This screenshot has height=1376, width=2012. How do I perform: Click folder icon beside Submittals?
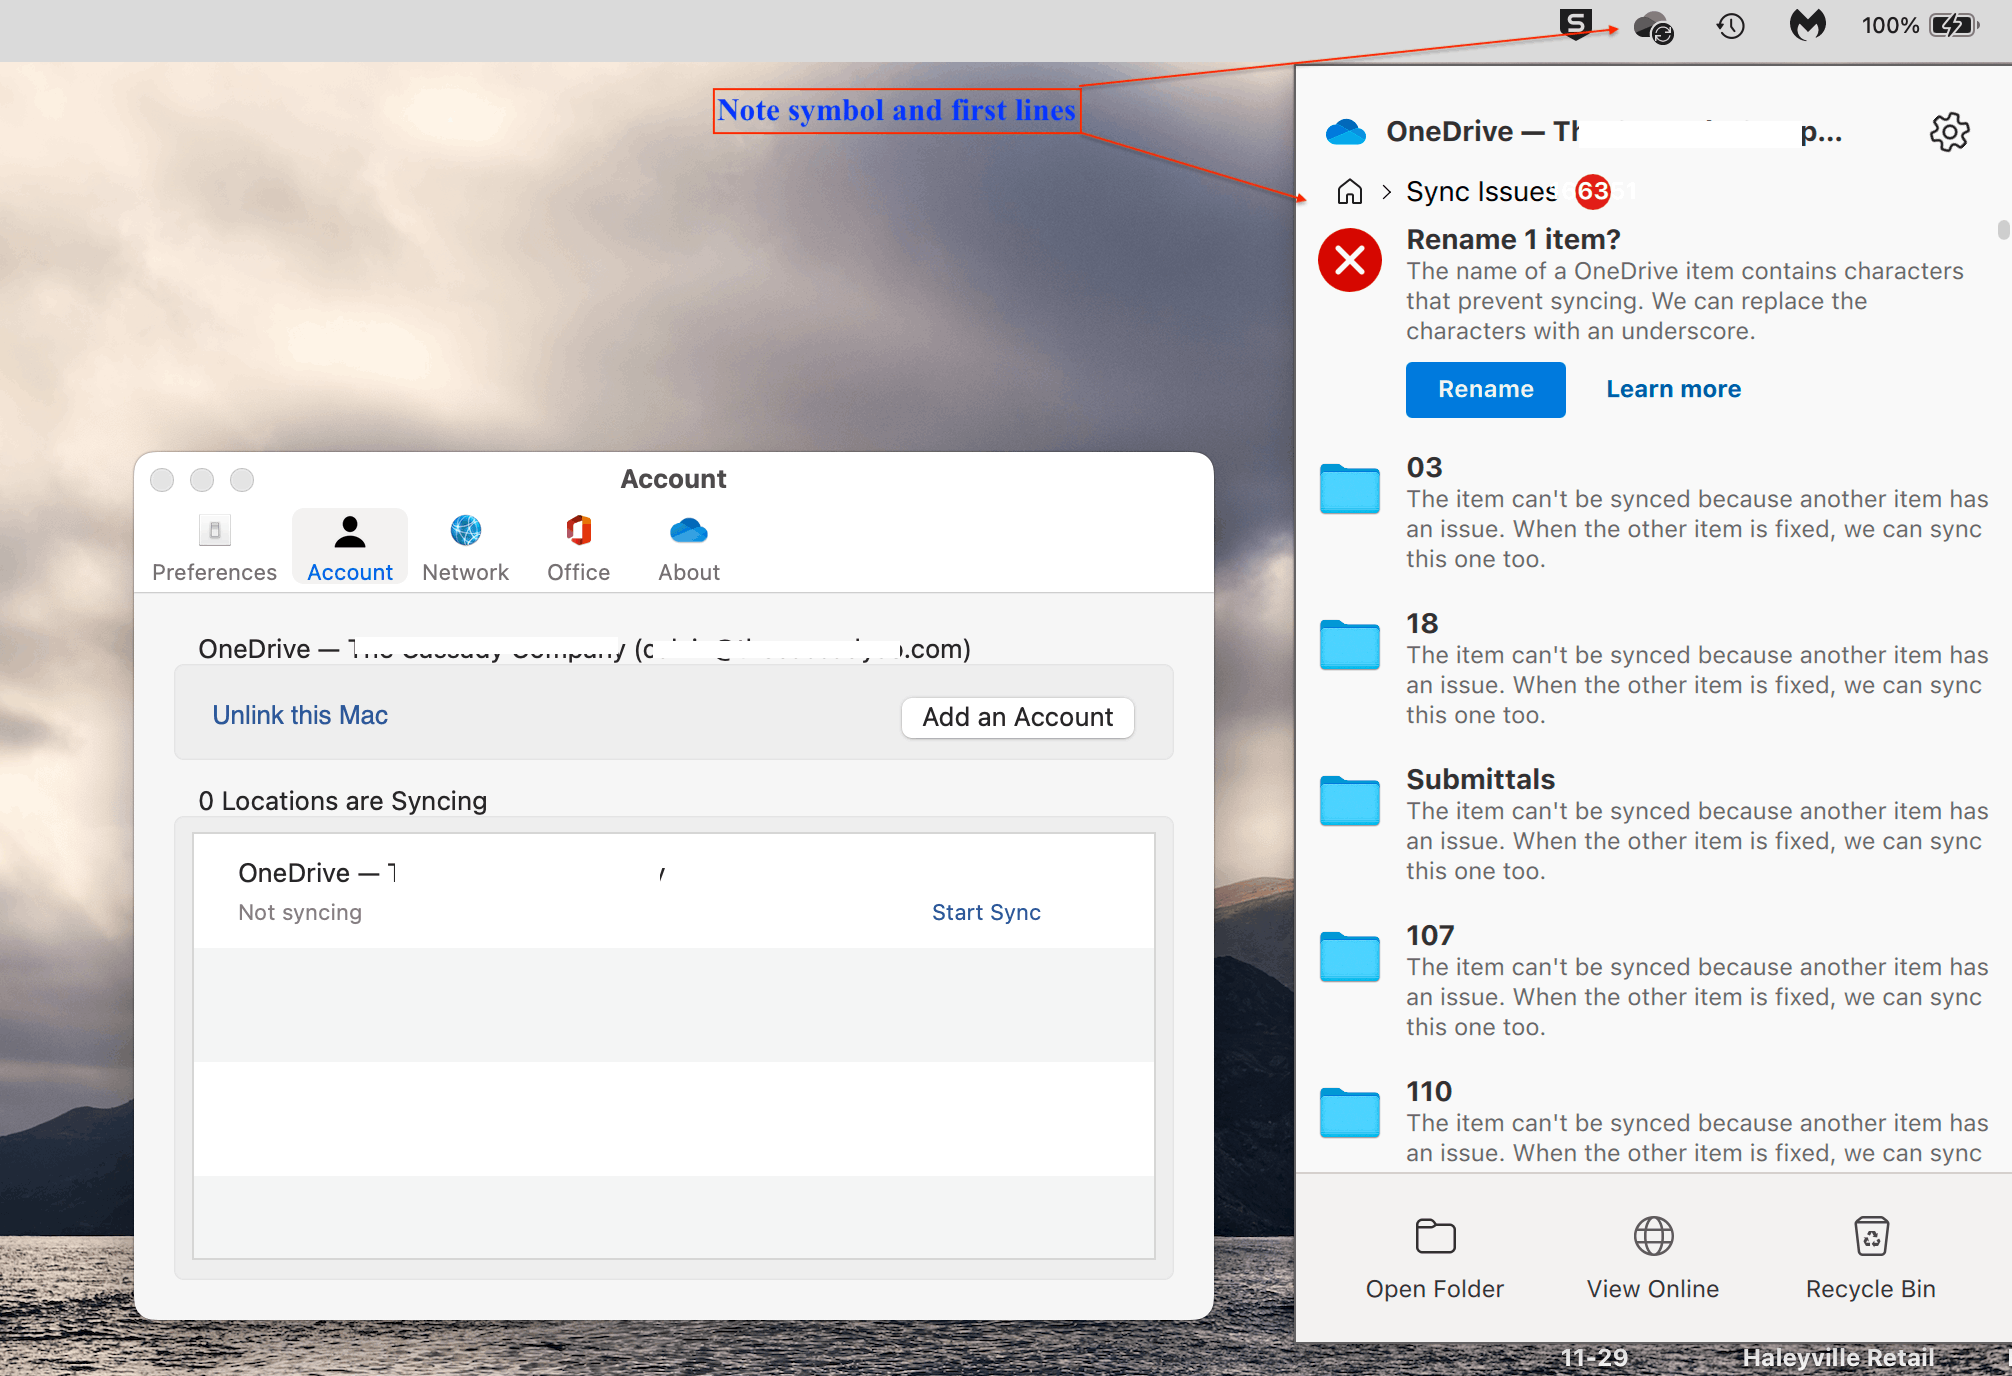(1349, 801)
